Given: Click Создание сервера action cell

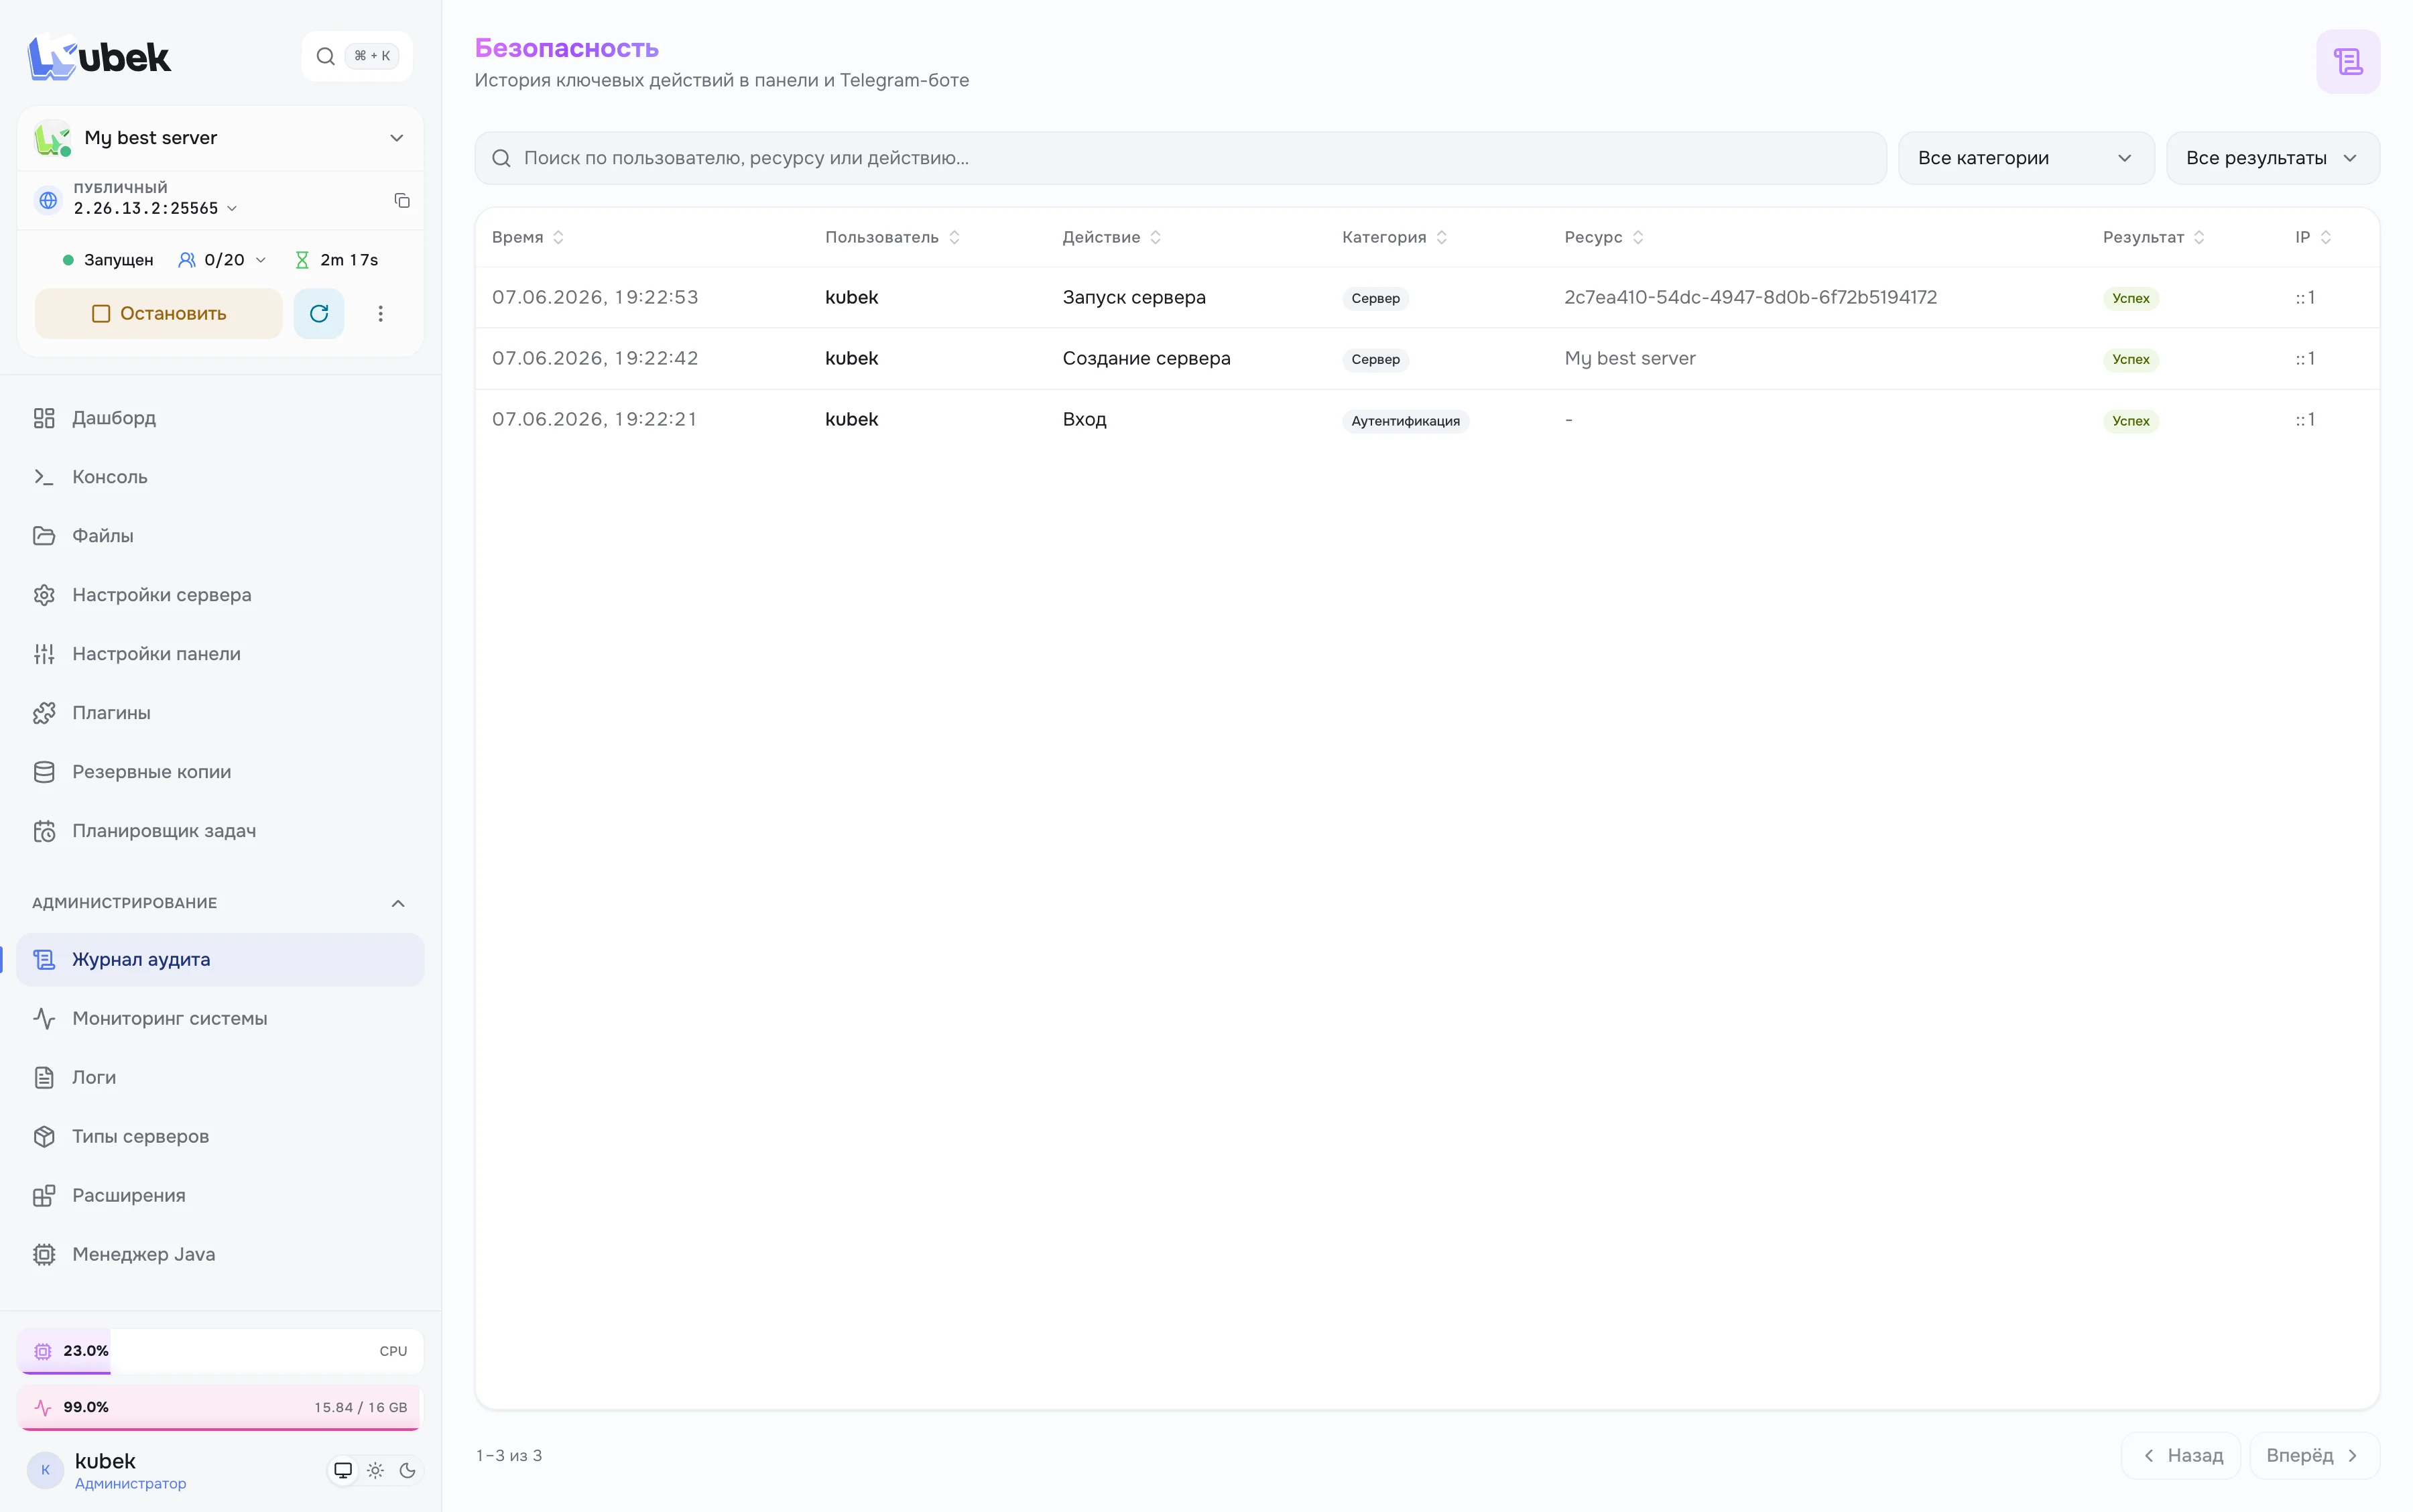Looking at the screenshot, I should (x=1146, y=358).
